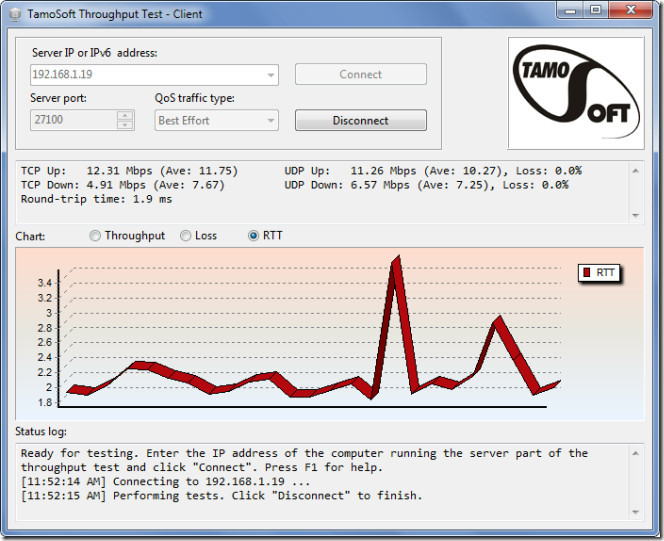664x541 pixels.
Task: Click the Connect button
Action: (361, 75)
